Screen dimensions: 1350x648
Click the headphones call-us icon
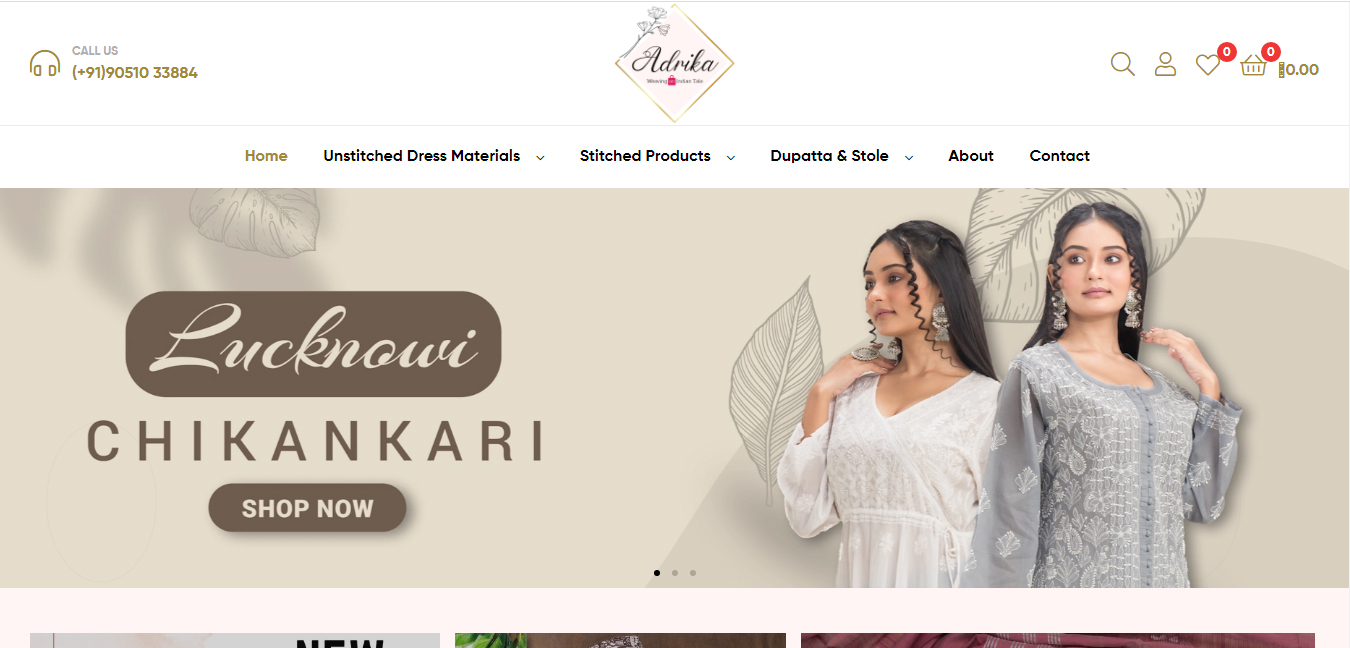tap(45, 64)
